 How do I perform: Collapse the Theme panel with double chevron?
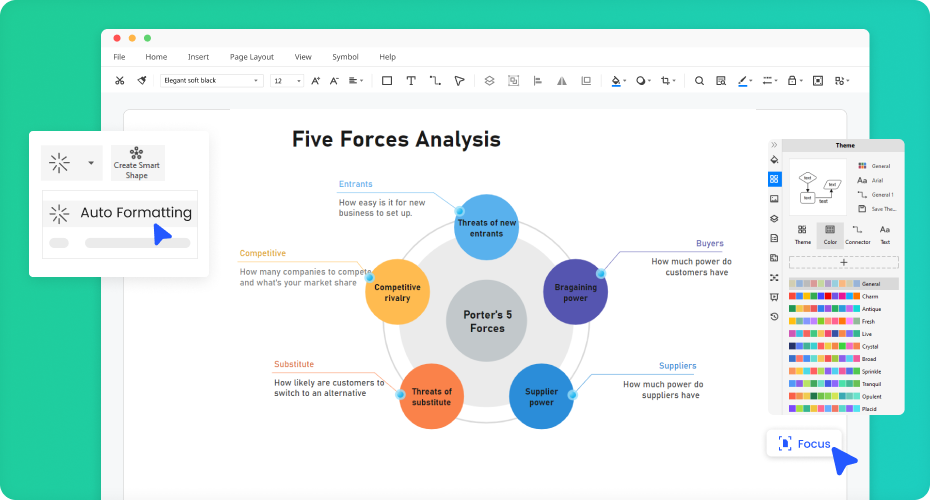coord(774,145)
